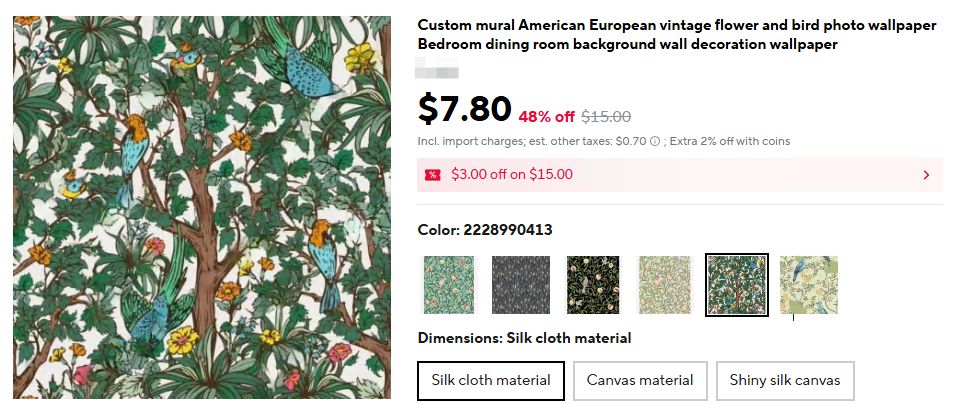This screenshot has height=404, width=953.
Task: Click the selected dark green tree swatch
Action: [737, 285]
